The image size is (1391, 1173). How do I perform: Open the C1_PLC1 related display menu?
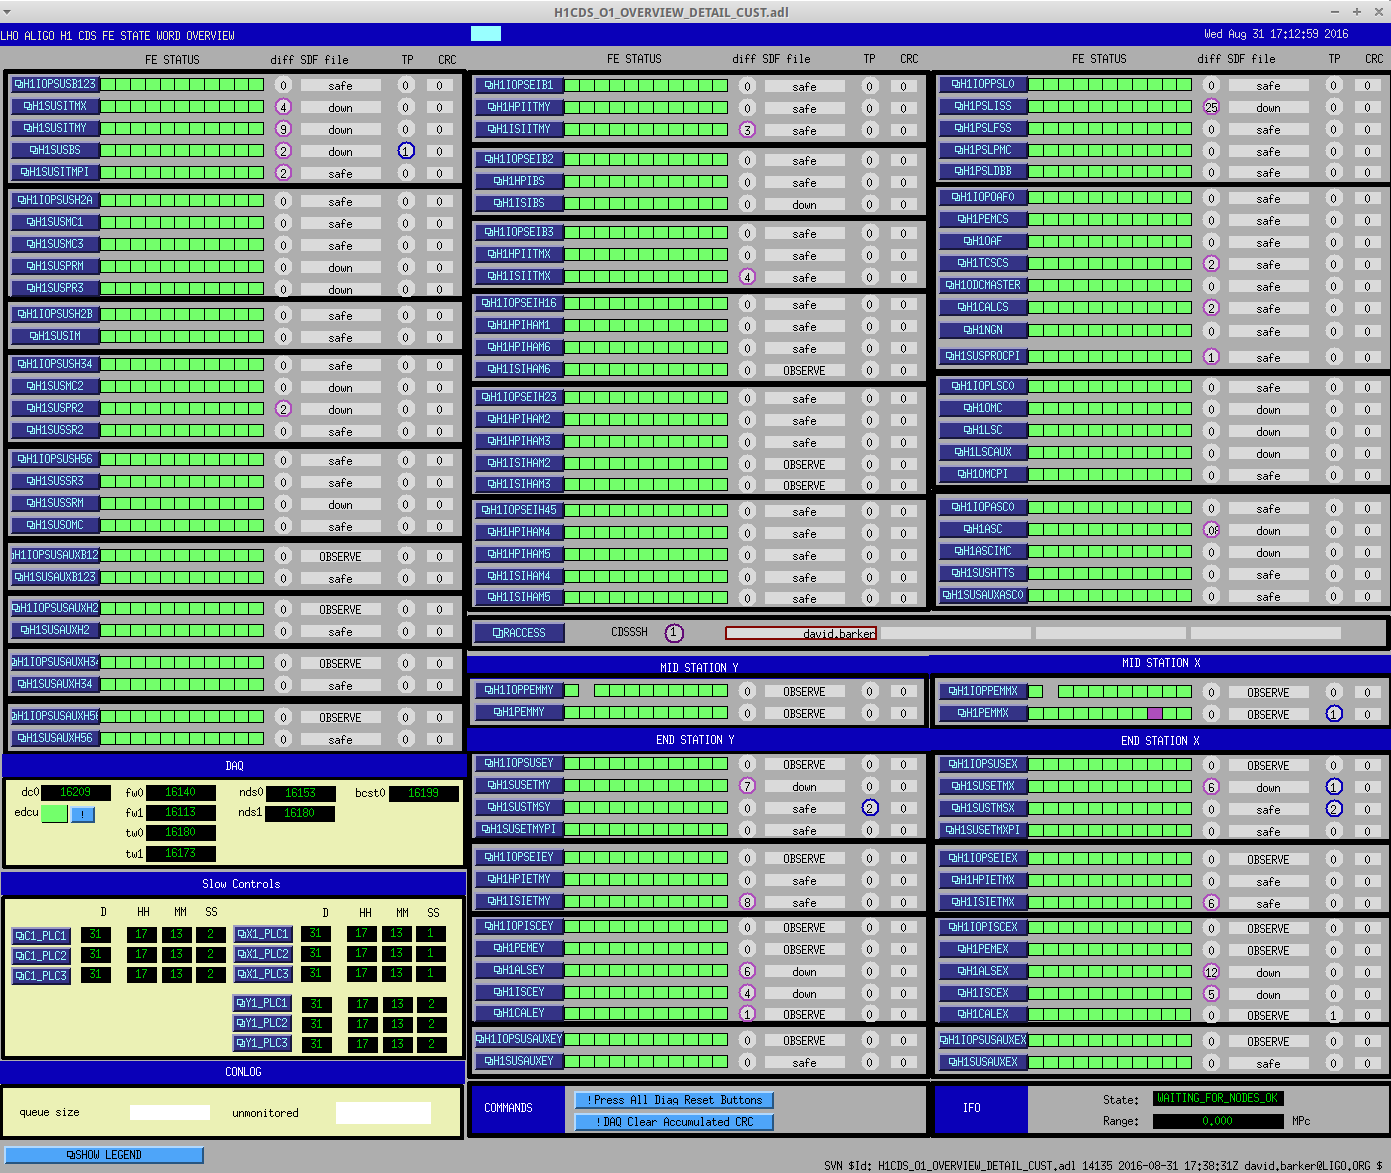coord(41,936)
